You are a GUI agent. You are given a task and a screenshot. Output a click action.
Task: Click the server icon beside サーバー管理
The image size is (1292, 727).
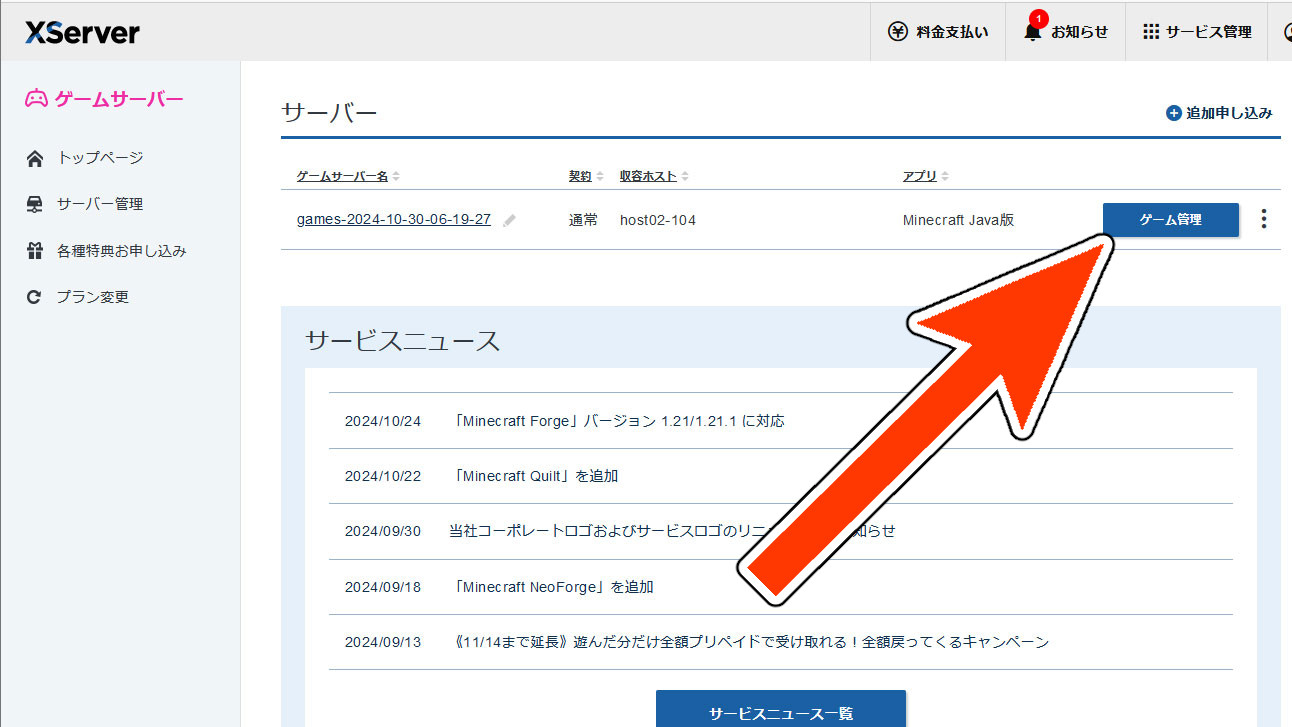point(35,204)
